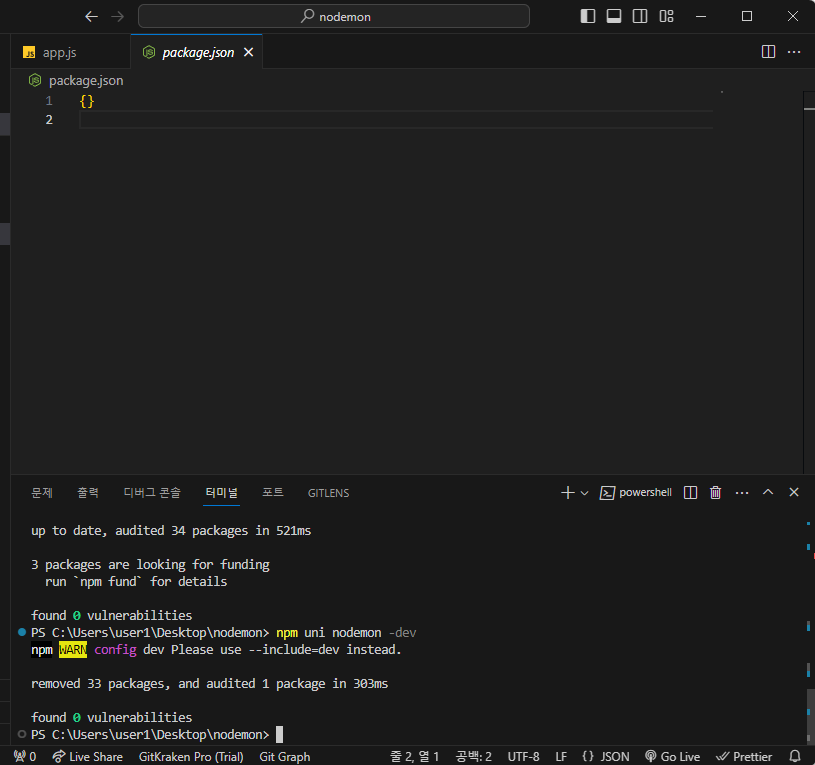Screen dimensions: 815x765
Task: Select the package.json editor tab
Action: click(198, 52)
